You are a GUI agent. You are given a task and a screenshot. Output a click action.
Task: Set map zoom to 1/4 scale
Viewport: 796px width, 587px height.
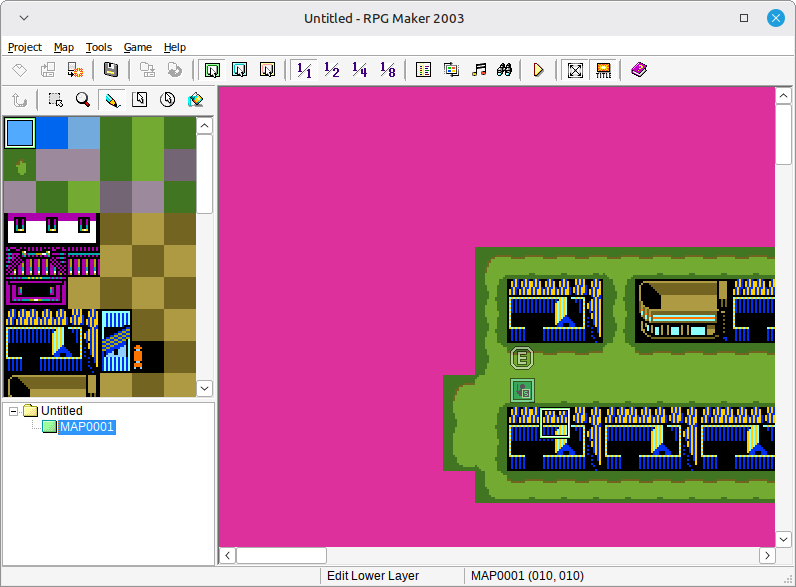coord(360,70)
